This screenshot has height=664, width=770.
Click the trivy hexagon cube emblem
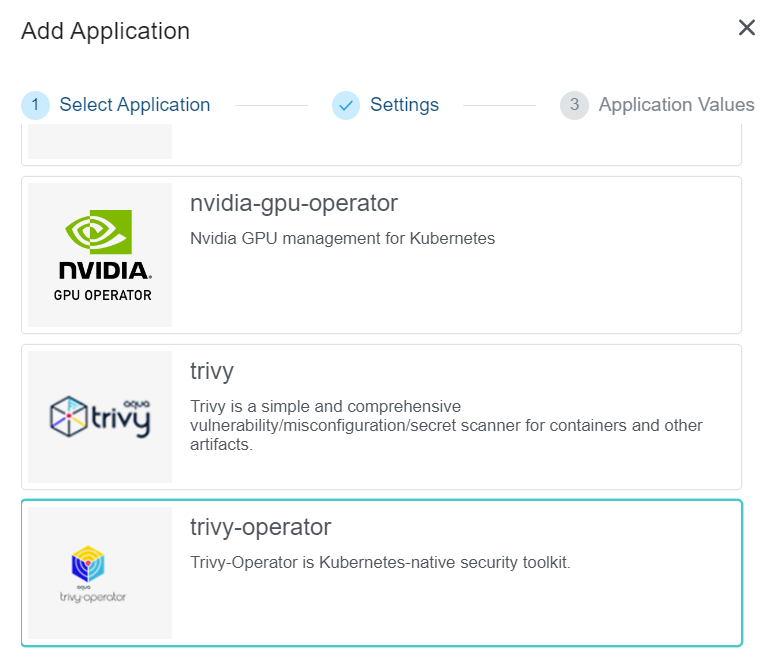point(71,418)
